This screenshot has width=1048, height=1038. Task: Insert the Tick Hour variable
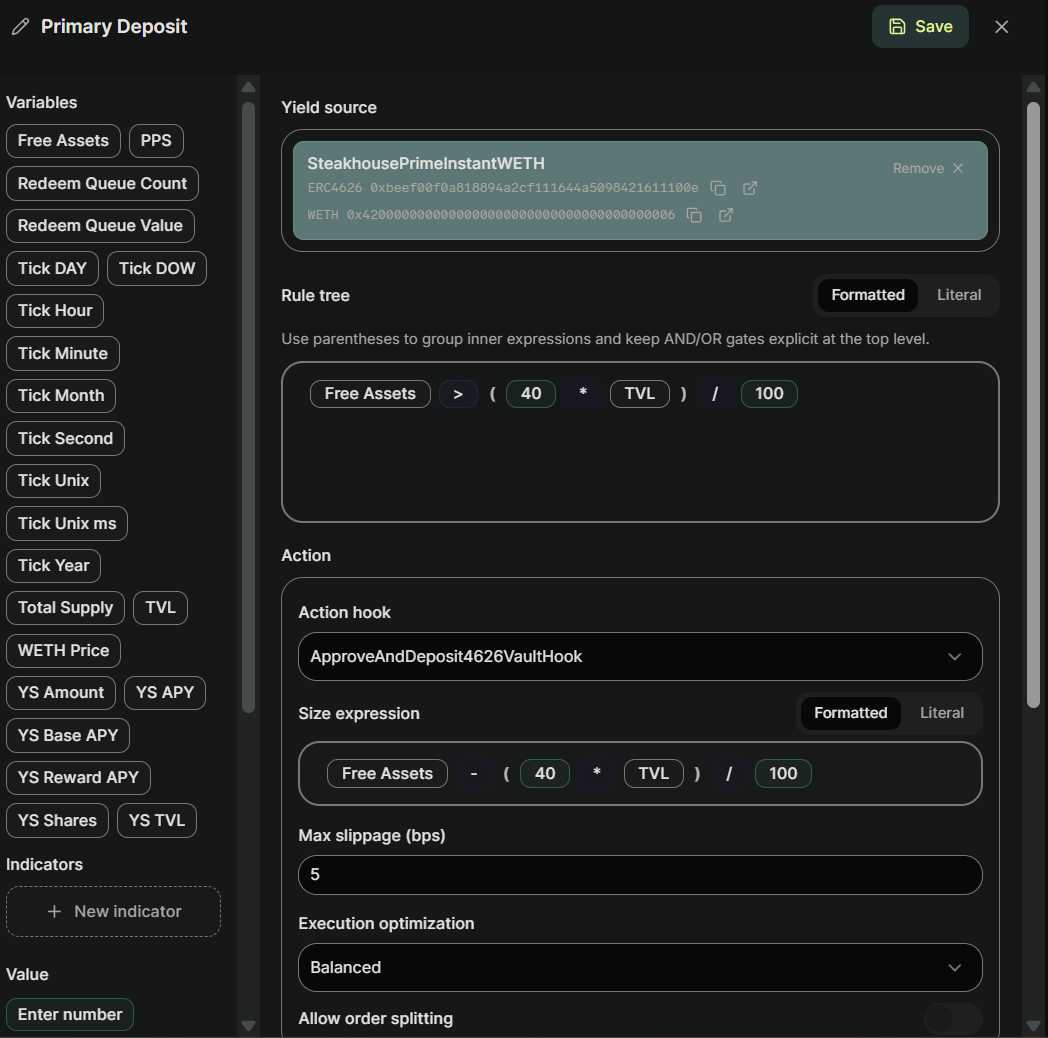pyautogui.click(x=55, y=311)
